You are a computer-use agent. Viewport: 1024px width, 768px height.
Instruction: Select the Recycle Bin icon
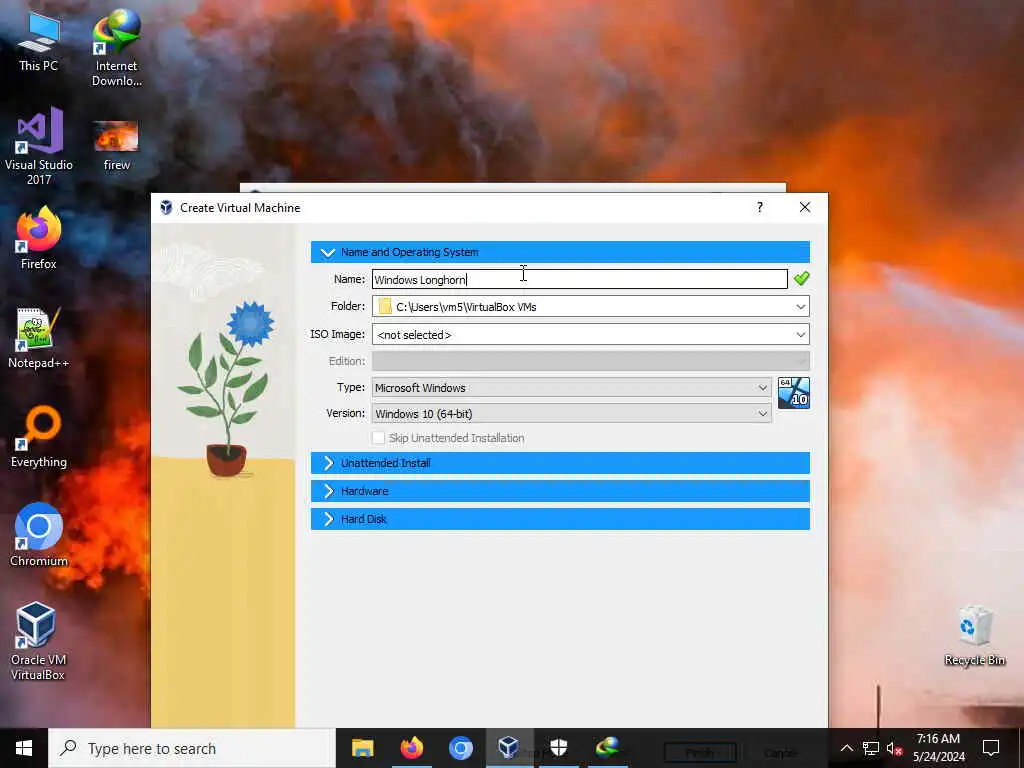(x=974, y=636)
